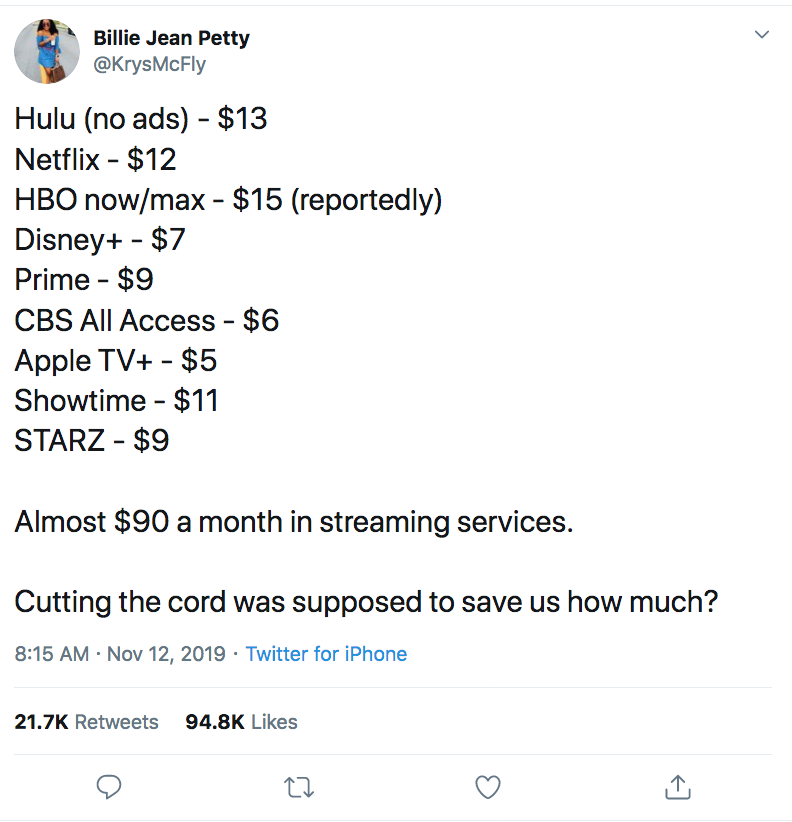Visit the @KrysMcFly handle link
The image size is (792, 822).
click(x=149, y=64)
